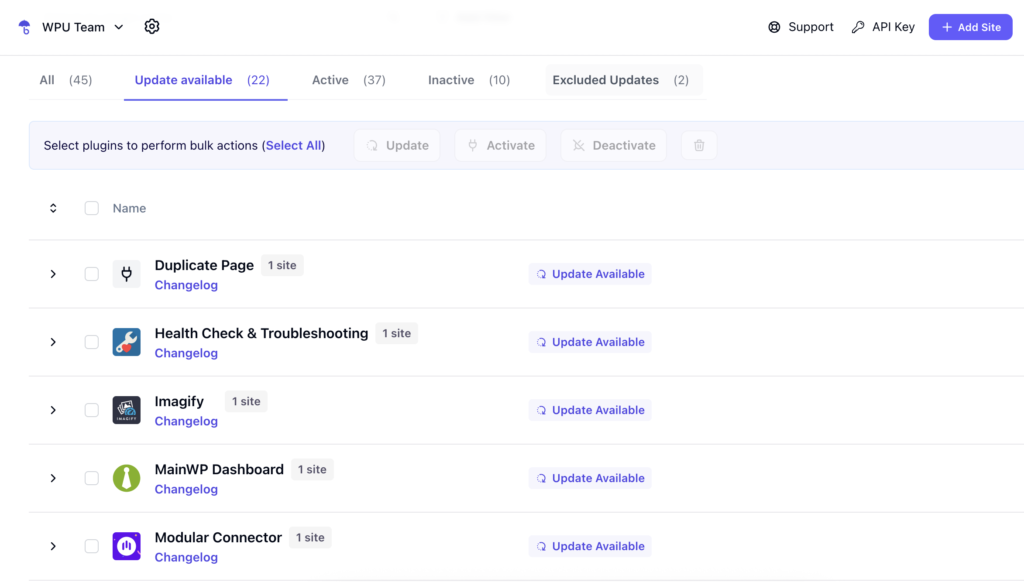1024x582 pixels.
Task: Click the Modular Connector purple icon
Action: point(127,546)
